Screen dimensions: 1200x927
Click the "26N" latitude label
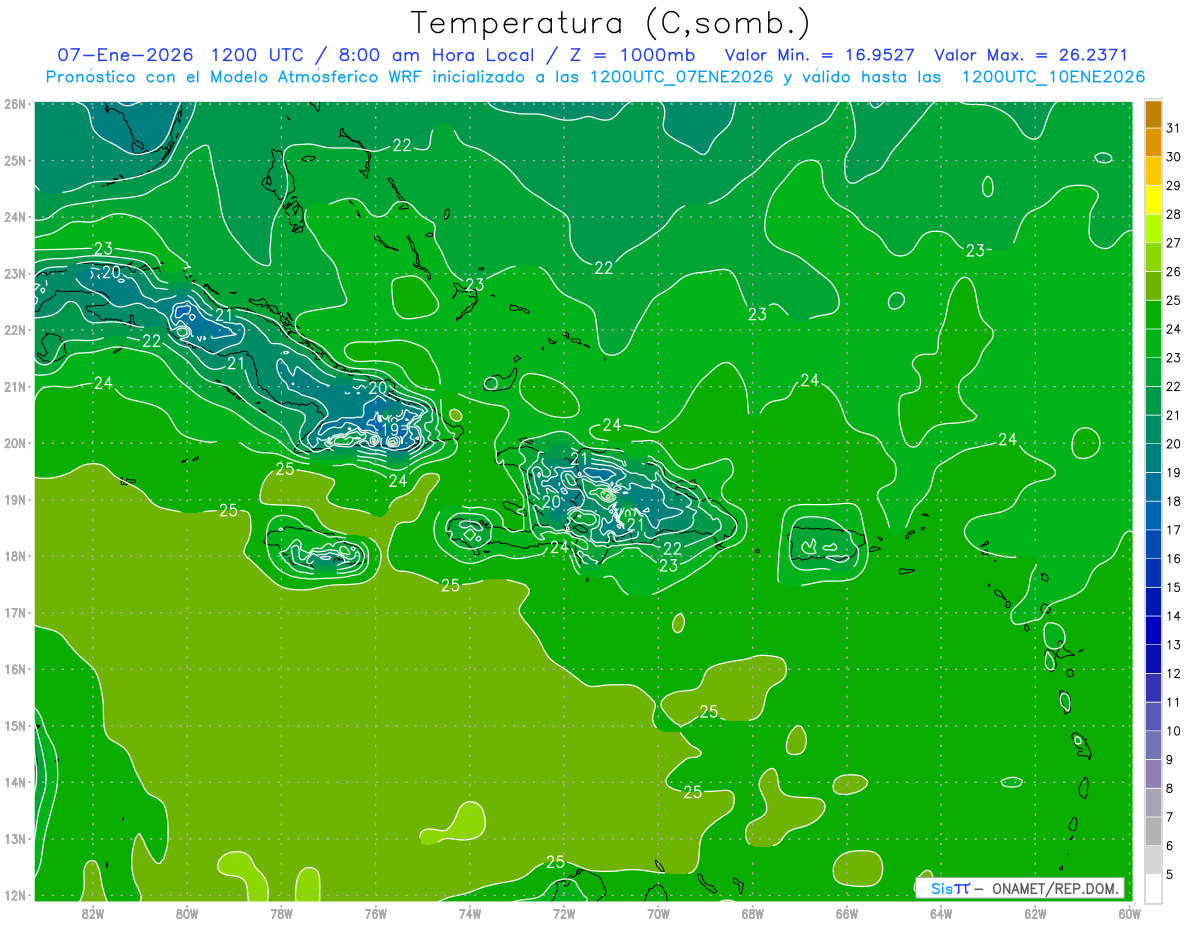pyautogui.click(x=15, y=104)
